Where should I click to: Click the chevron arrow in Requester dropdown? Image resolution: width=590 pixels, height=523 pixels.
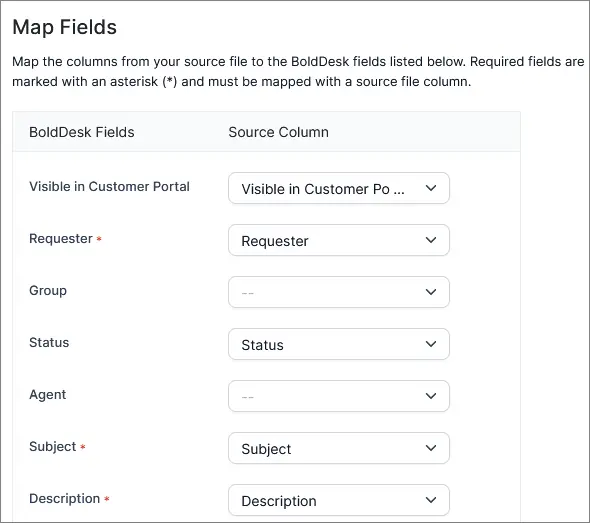click(x=431, y=240)
